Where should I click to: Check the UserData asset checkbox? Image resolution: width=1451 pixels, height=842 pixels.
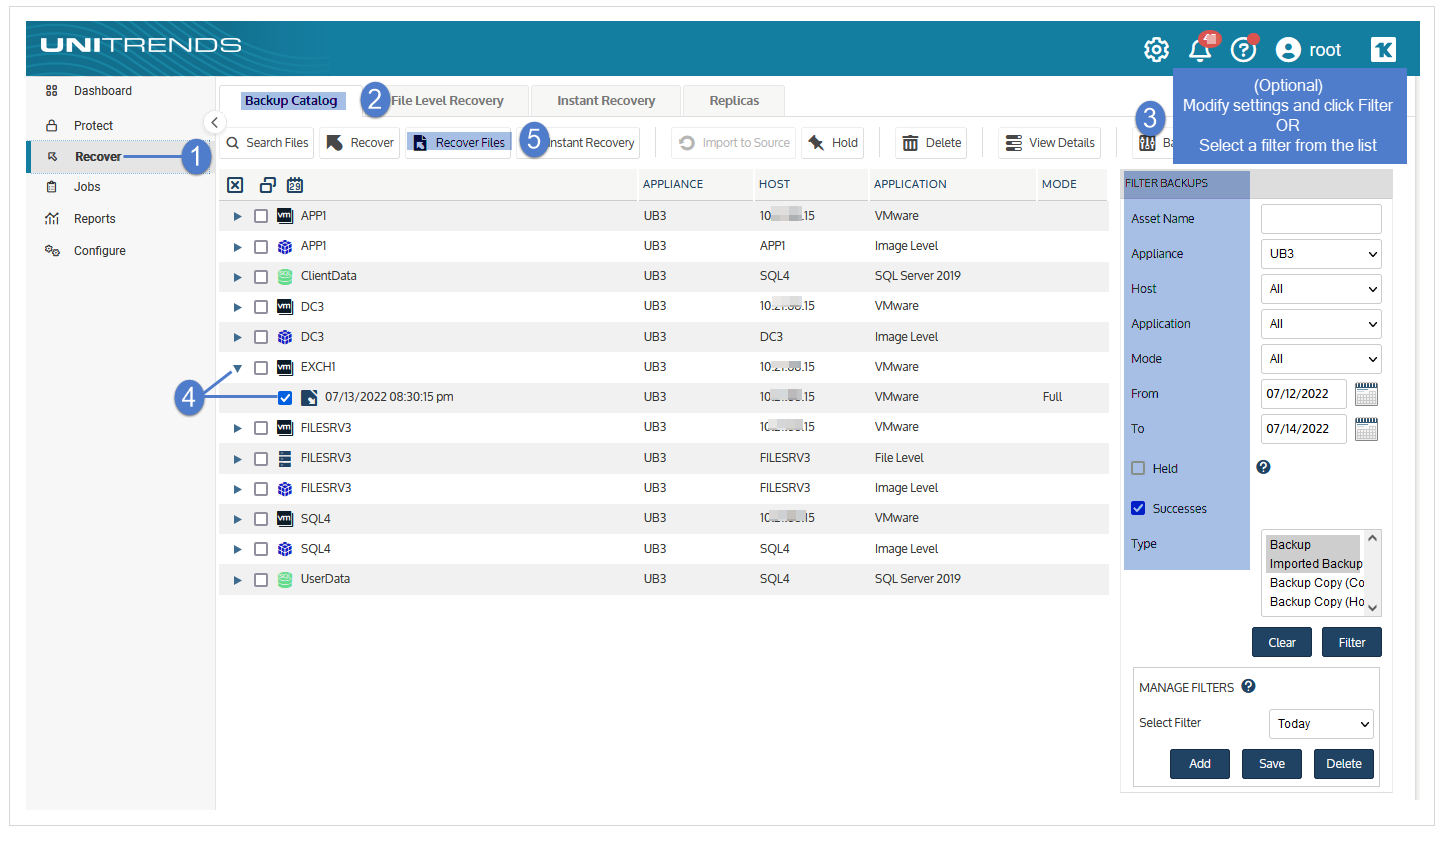[x=261, y=580]
